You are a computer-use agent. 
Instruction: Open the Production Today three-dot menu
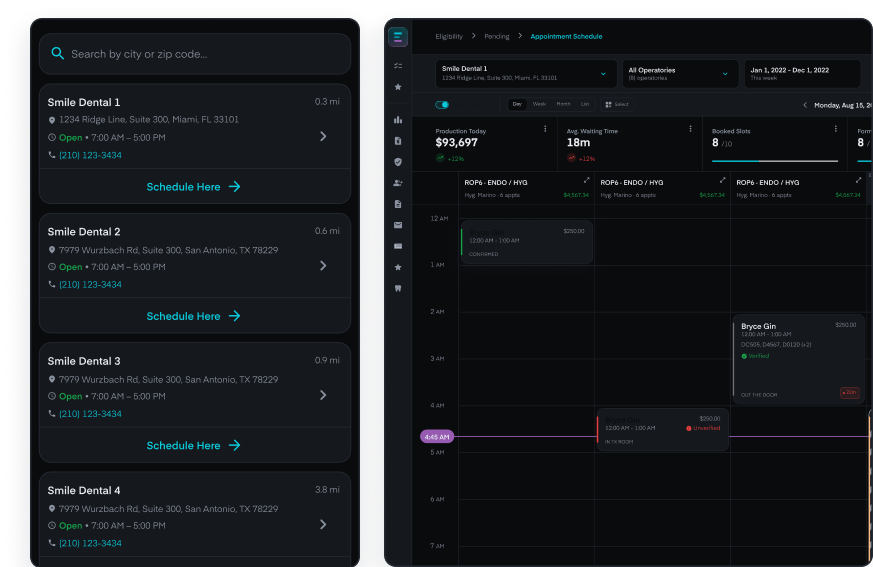click(545, 129)
